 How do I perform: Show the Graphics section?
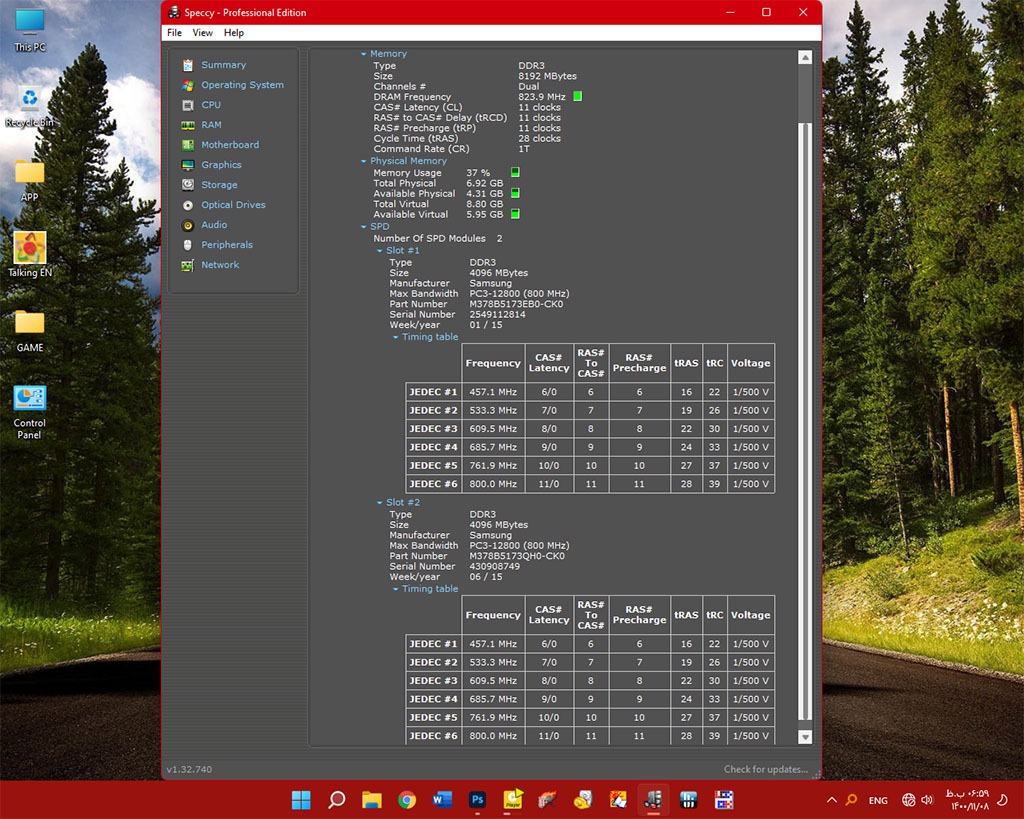[x=221, y=165]
